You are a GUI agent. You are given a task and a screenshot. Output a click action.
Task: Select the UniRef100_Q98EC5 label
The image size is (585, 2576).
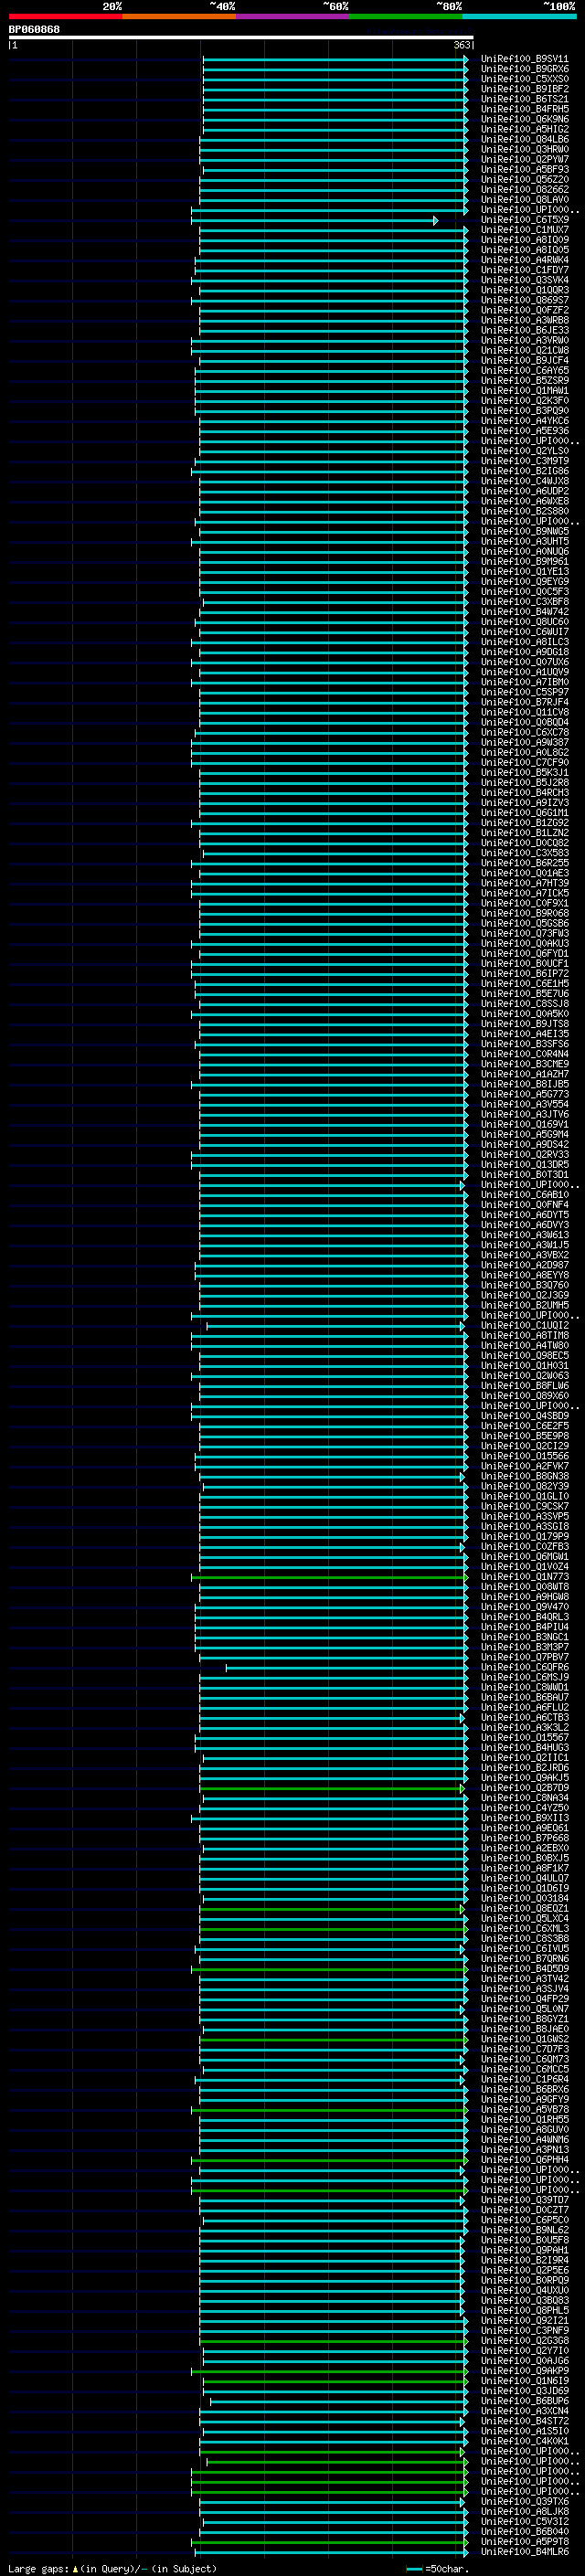coord(524,1355)
